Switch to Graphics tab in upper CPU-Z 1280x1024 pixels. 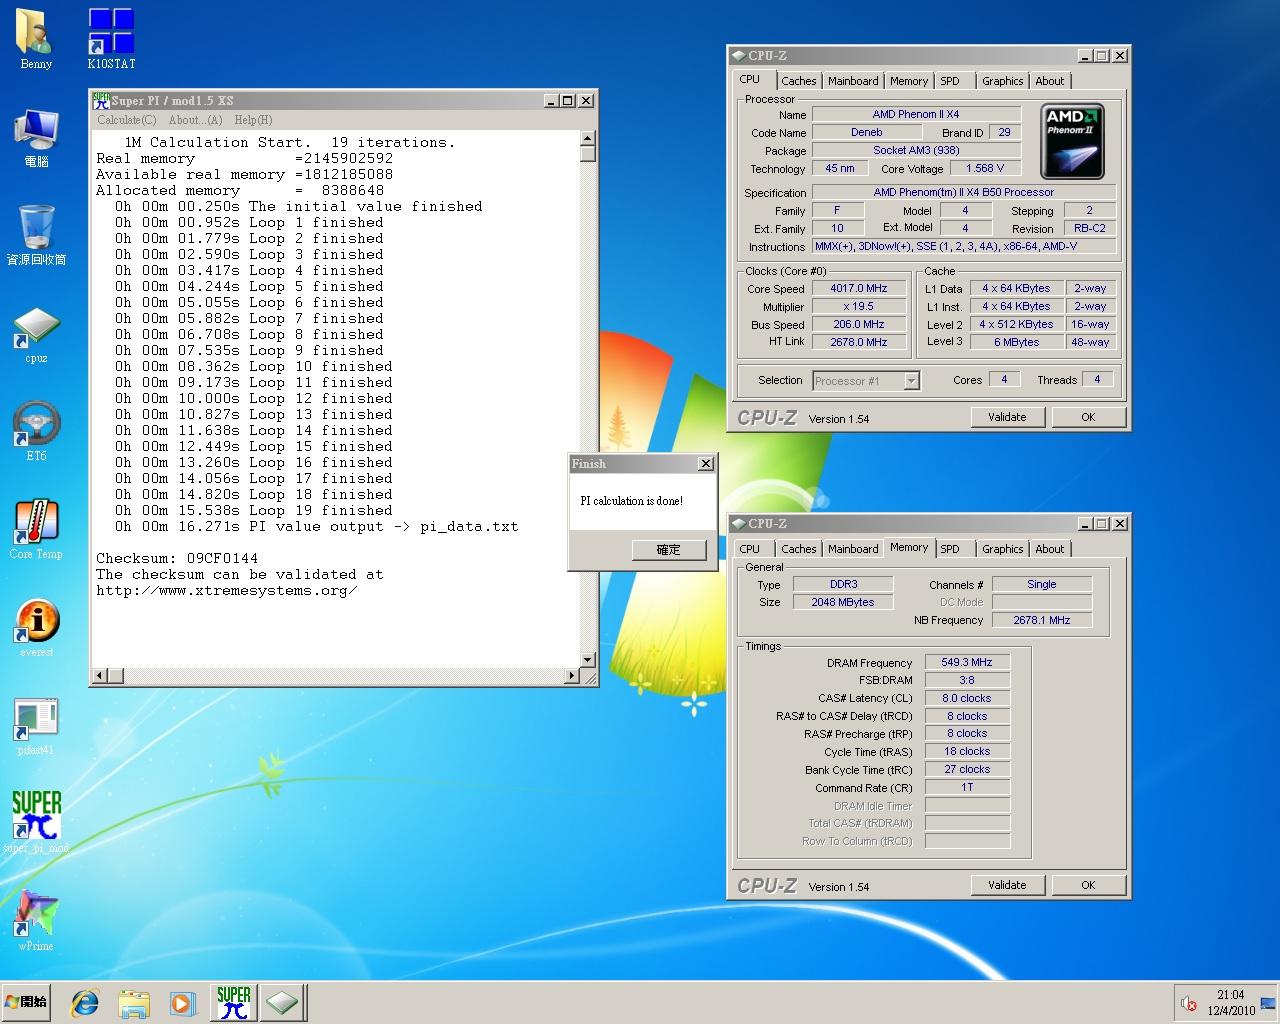tap(1002, 81)
